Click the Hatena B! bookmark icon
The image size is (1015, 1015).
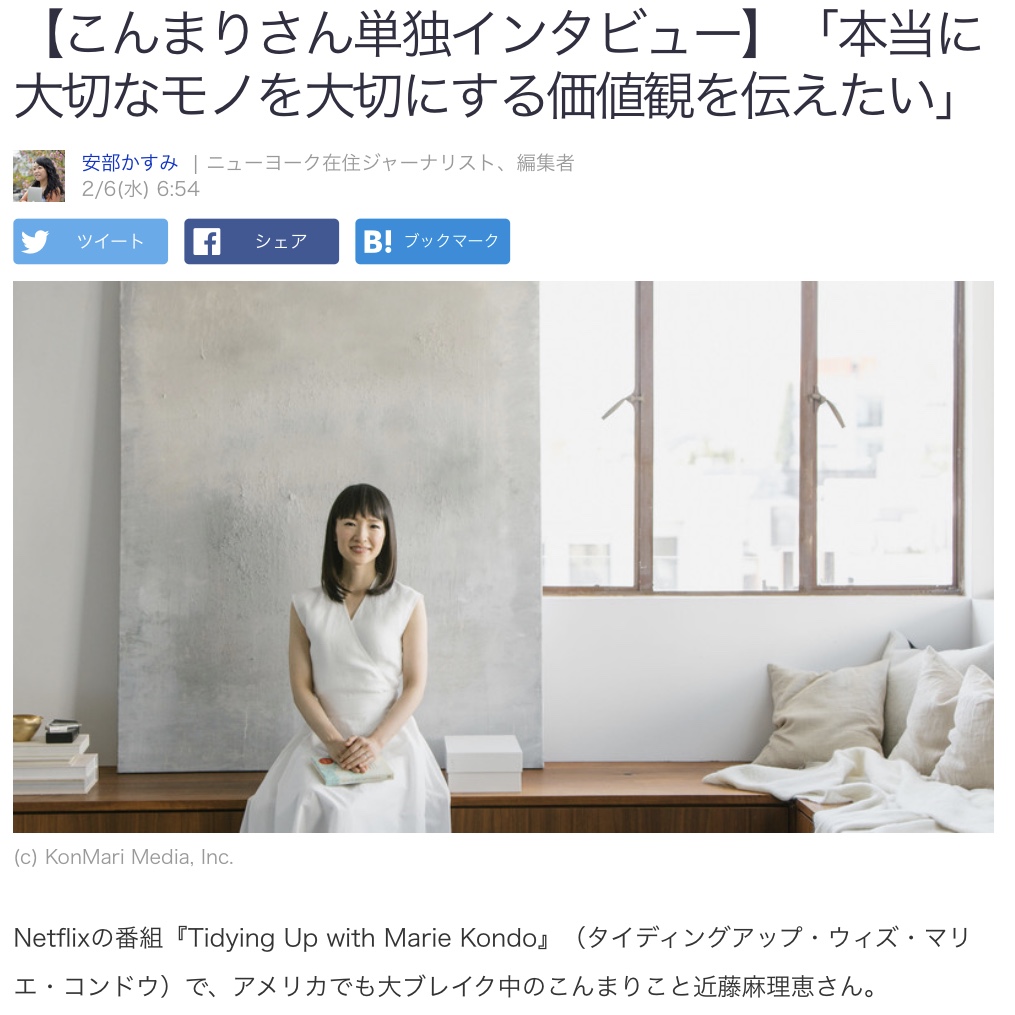click(377, 241)
